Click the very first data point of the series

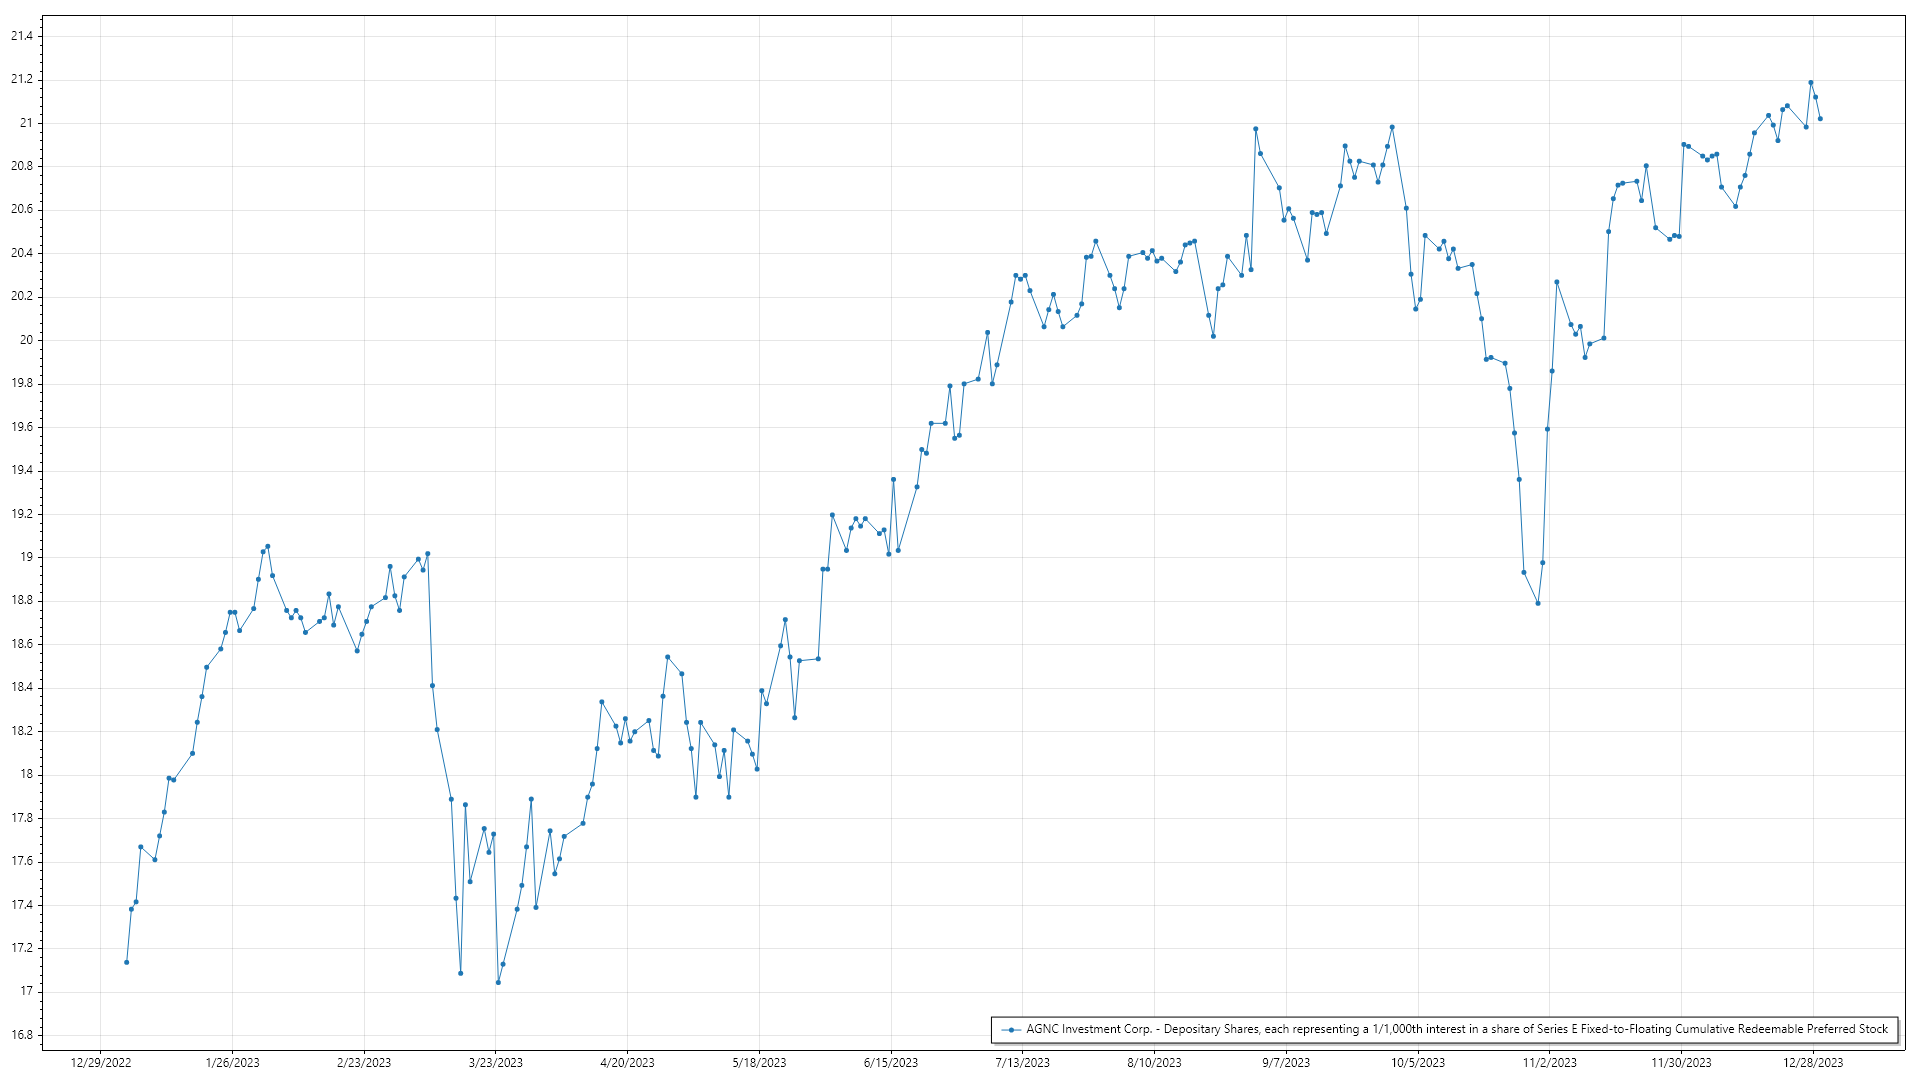tap(126, 962)
